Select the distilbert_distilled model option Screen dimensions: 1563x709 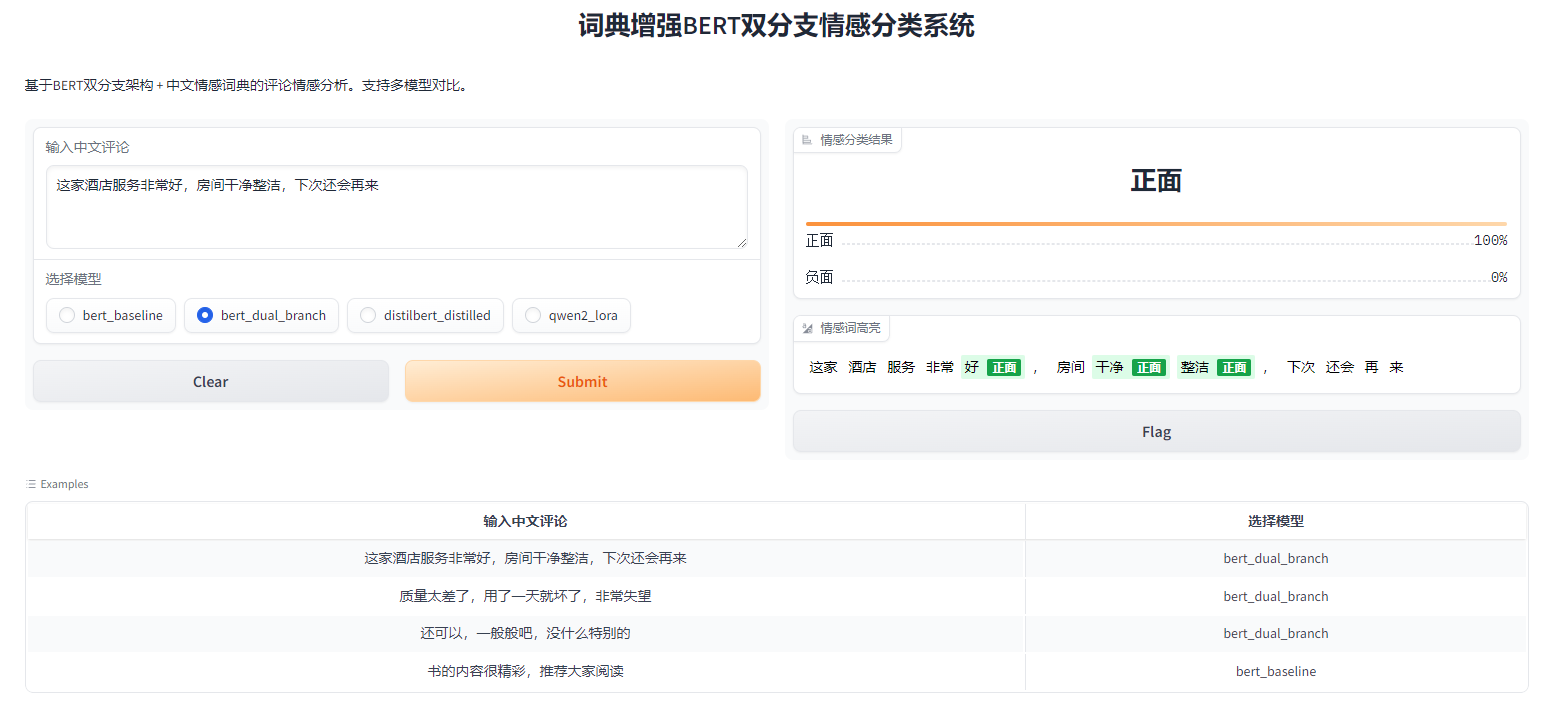coord(368,316)
